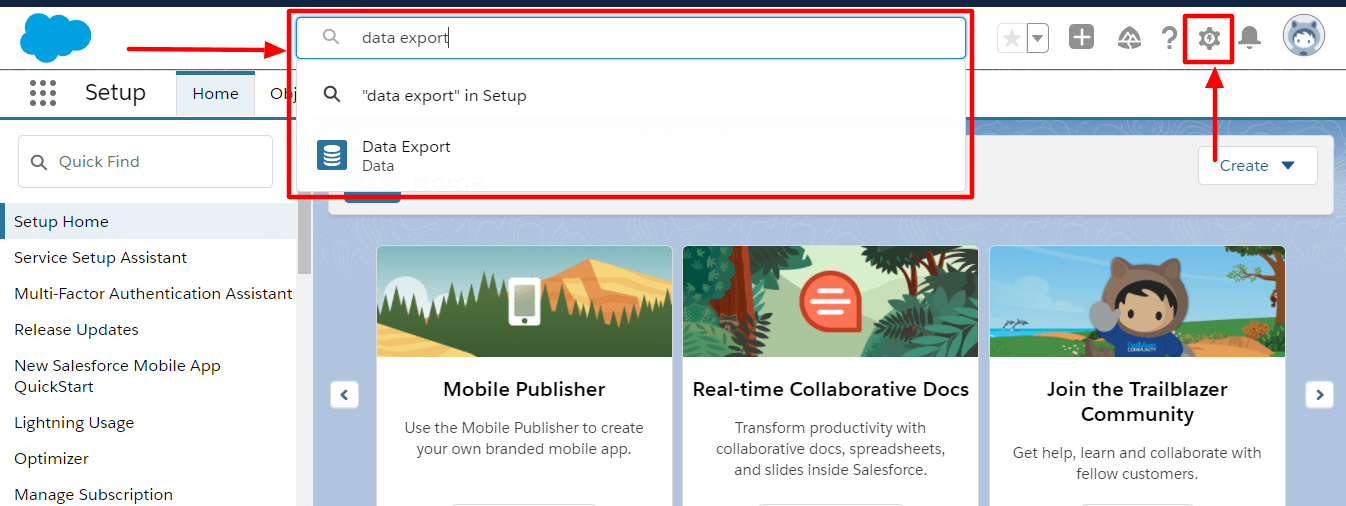The height and width of the screenshot is (506, 1346).
Task: Open Manage Subscription in sidebar
Action: [x=93, y=494]
